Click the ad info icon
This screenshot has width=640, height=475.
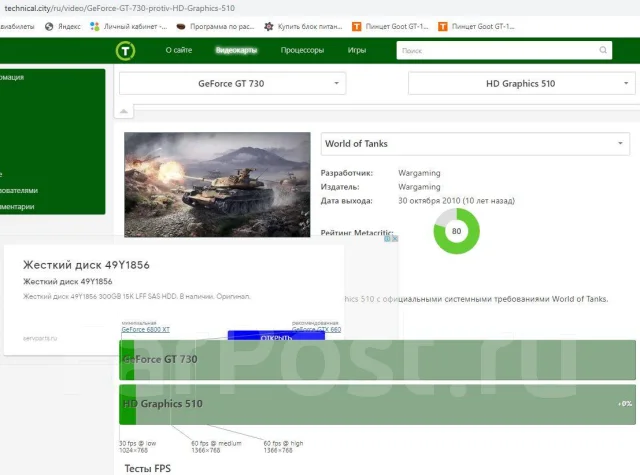point(387,239)
